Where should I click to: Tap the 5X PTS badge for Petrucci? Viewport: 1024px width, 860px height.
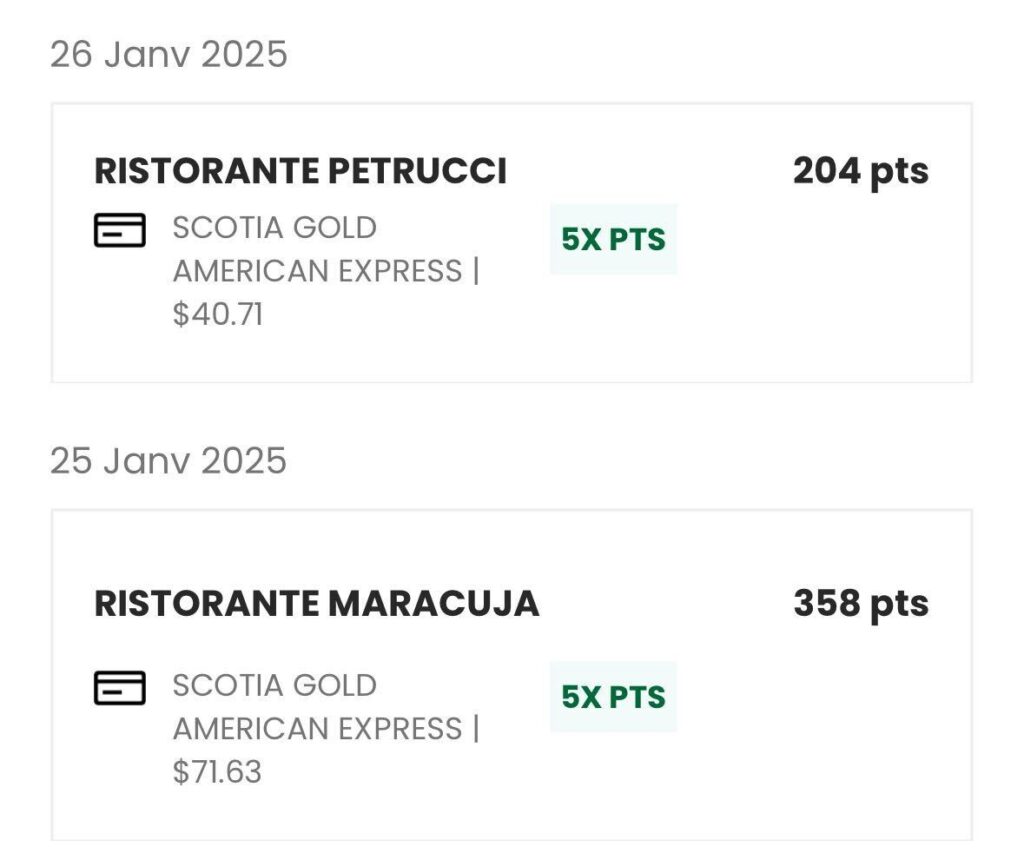tap(613, 239)
